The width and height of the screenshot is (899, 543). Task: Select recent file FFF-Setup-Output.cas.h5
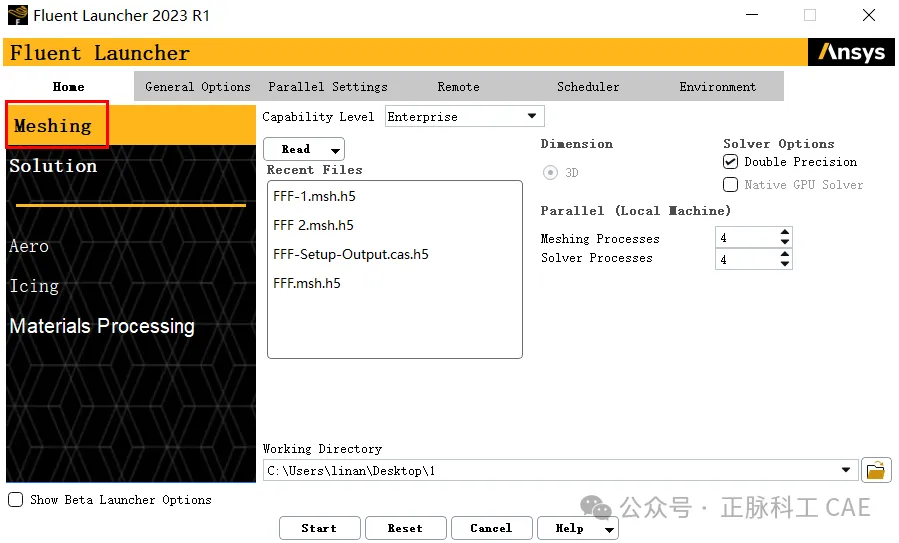click(x=351, y=254)
